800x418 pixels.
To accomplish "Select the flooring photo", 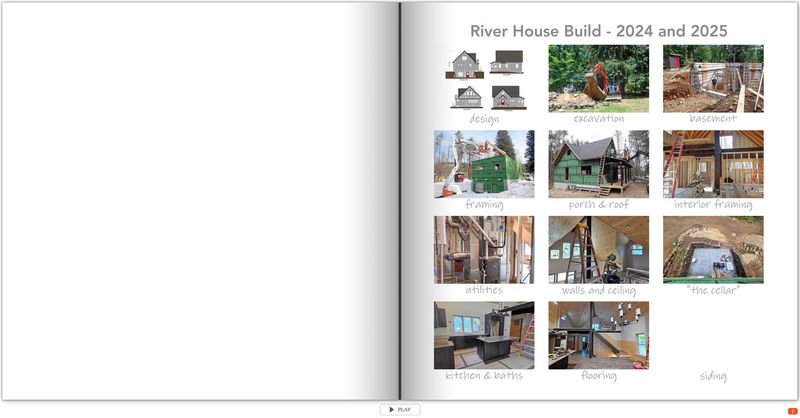I will coord(598,336).
